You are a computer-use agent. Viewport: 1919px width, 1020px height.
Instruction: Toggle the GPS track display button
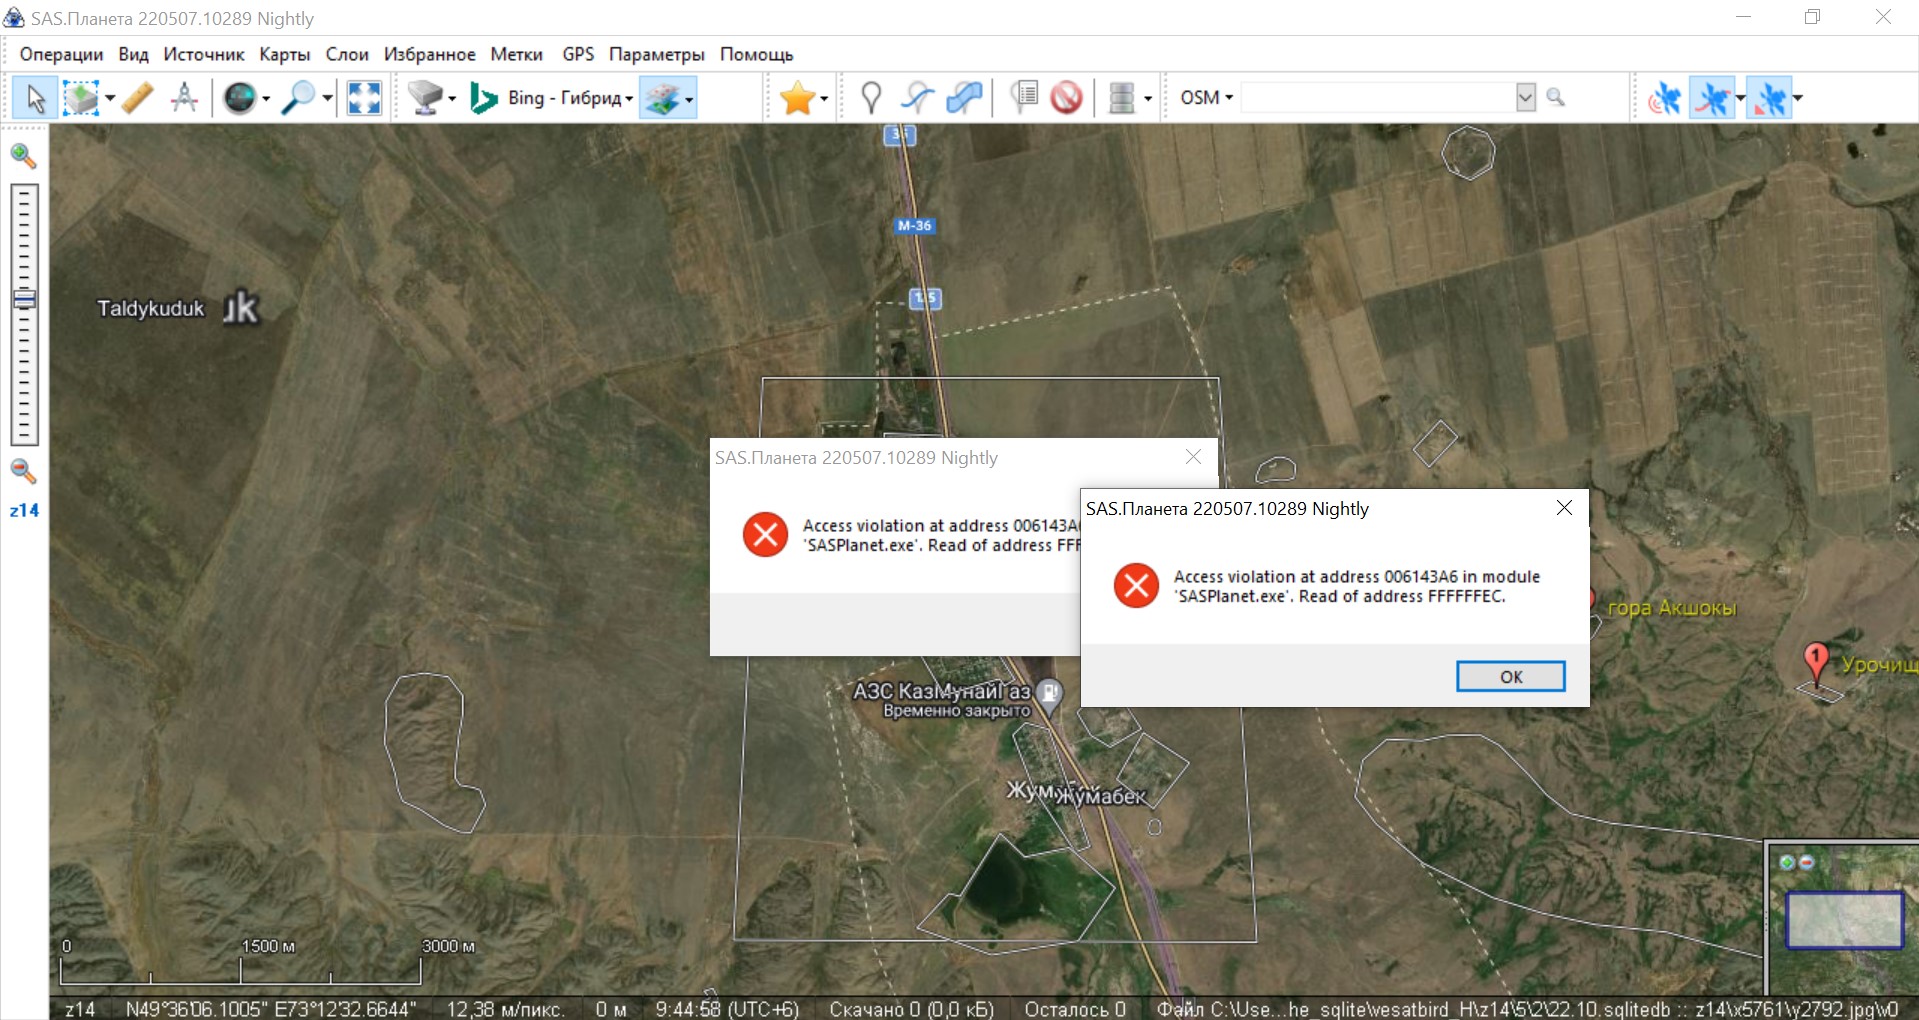point(1712,98)
